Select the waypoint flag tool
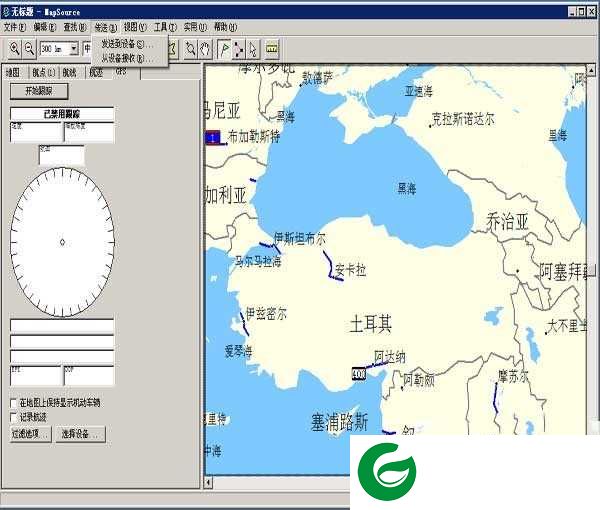600x510 pixels. pos(224,49)
